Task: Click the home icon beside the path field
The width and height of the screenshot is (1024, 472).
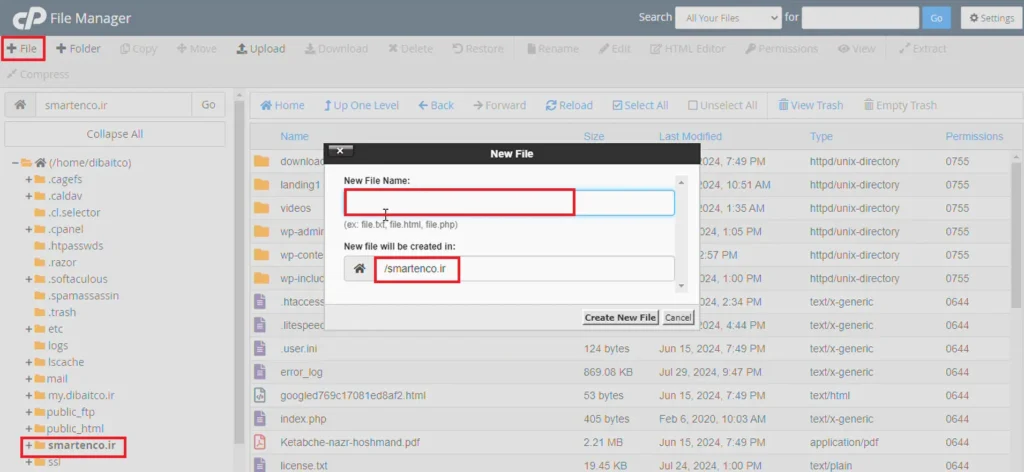Action: coord(20,104)
